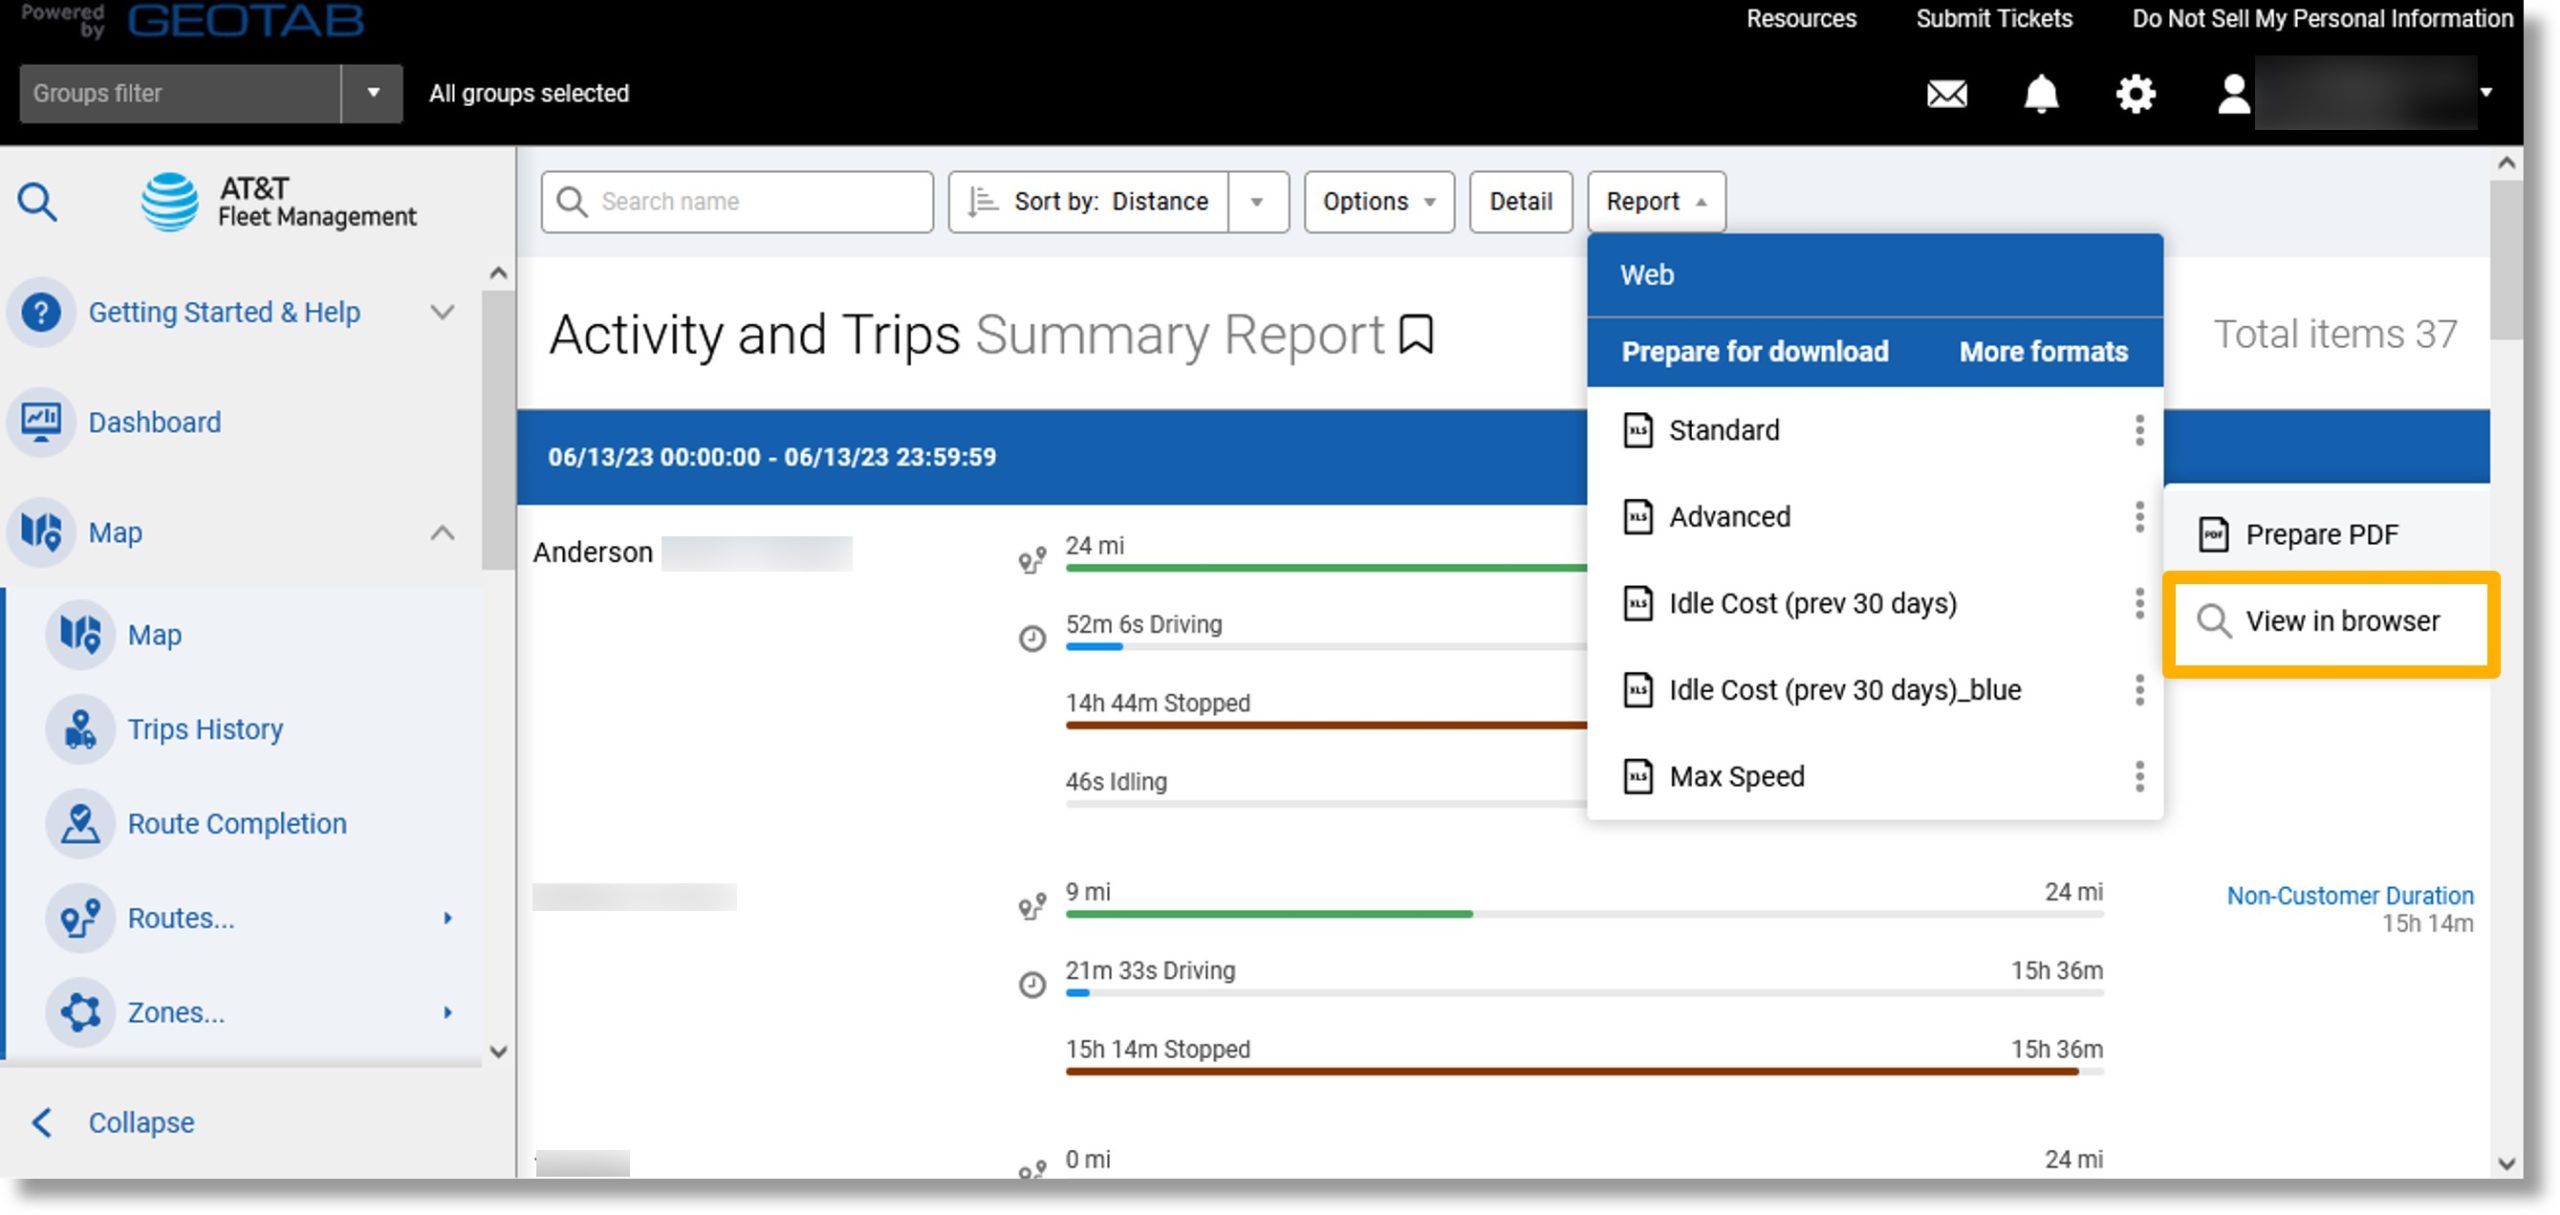2560x1215 pixels.
Task: Click the Options dropdown button
Action: click(1378, 201)
